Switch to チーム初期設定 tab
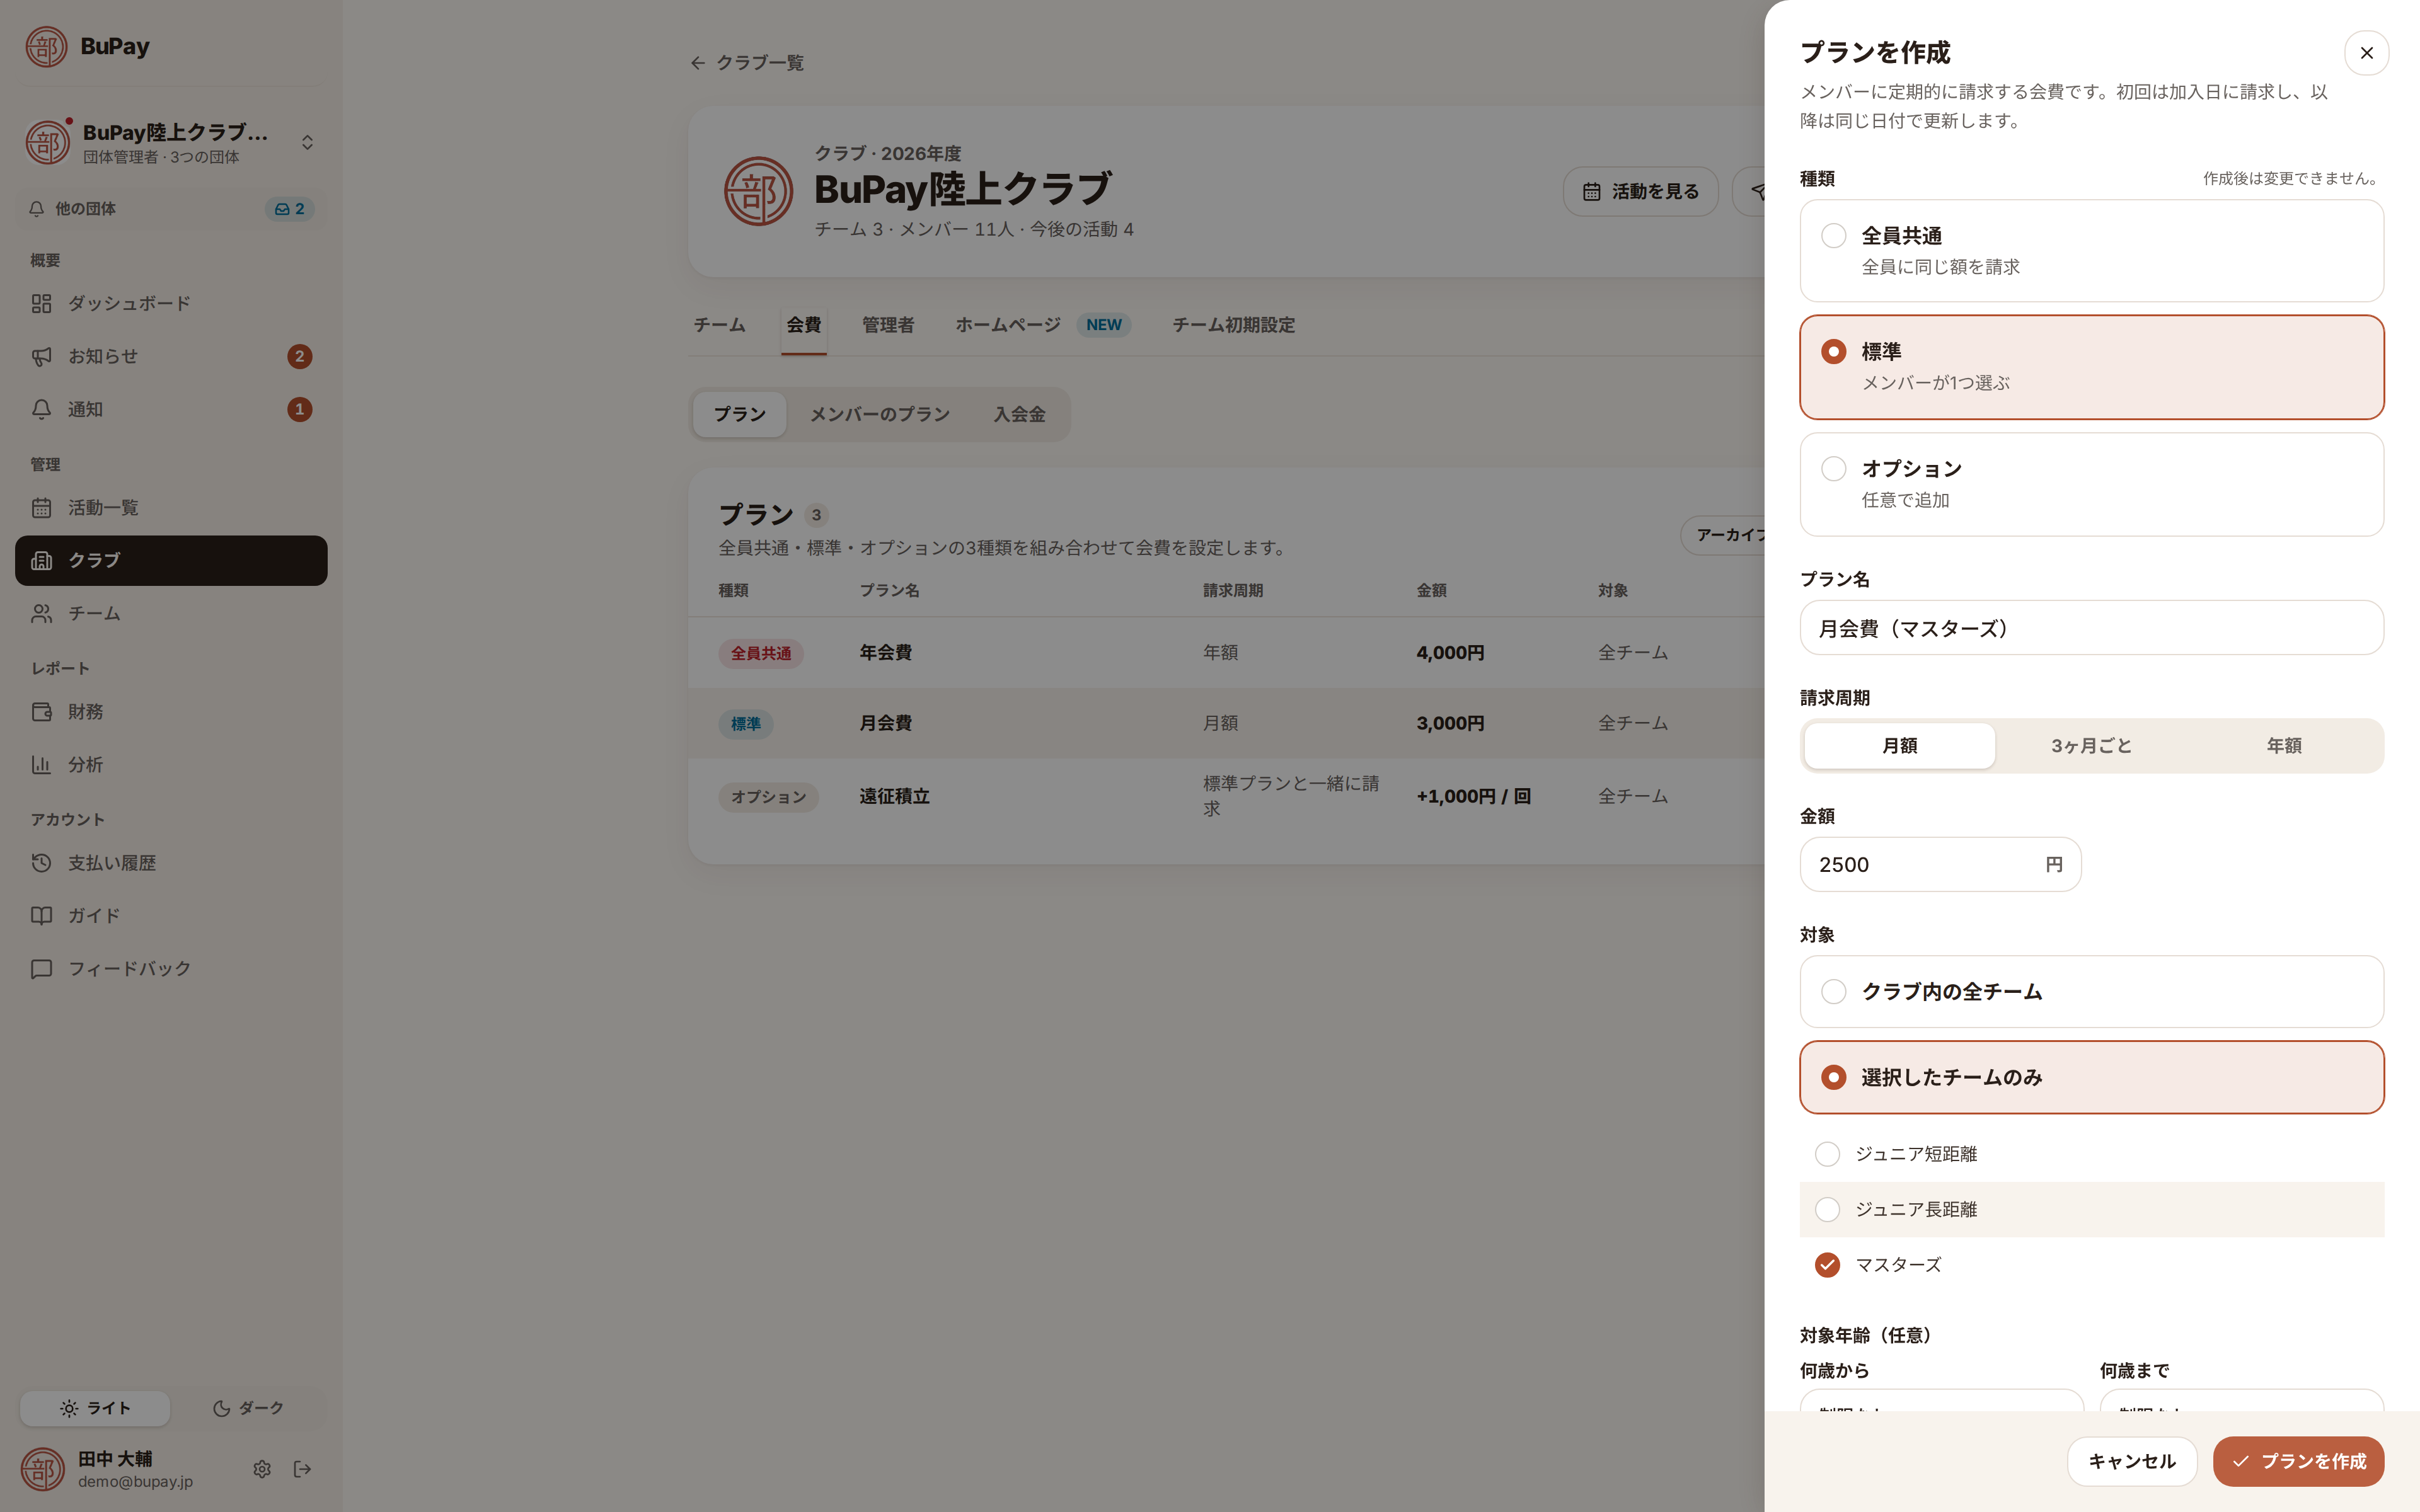This screenshot has height=1512, width=2420. pyautogui.click(x=1234, y=325)
